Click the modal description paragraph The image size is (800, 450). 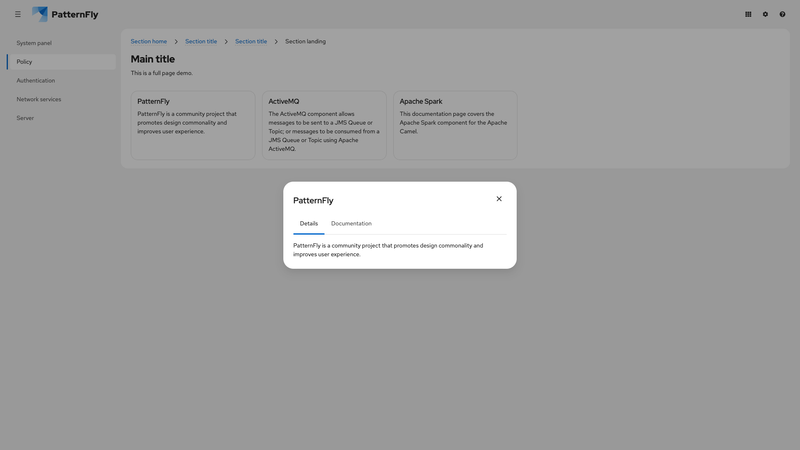click(388, 250)
